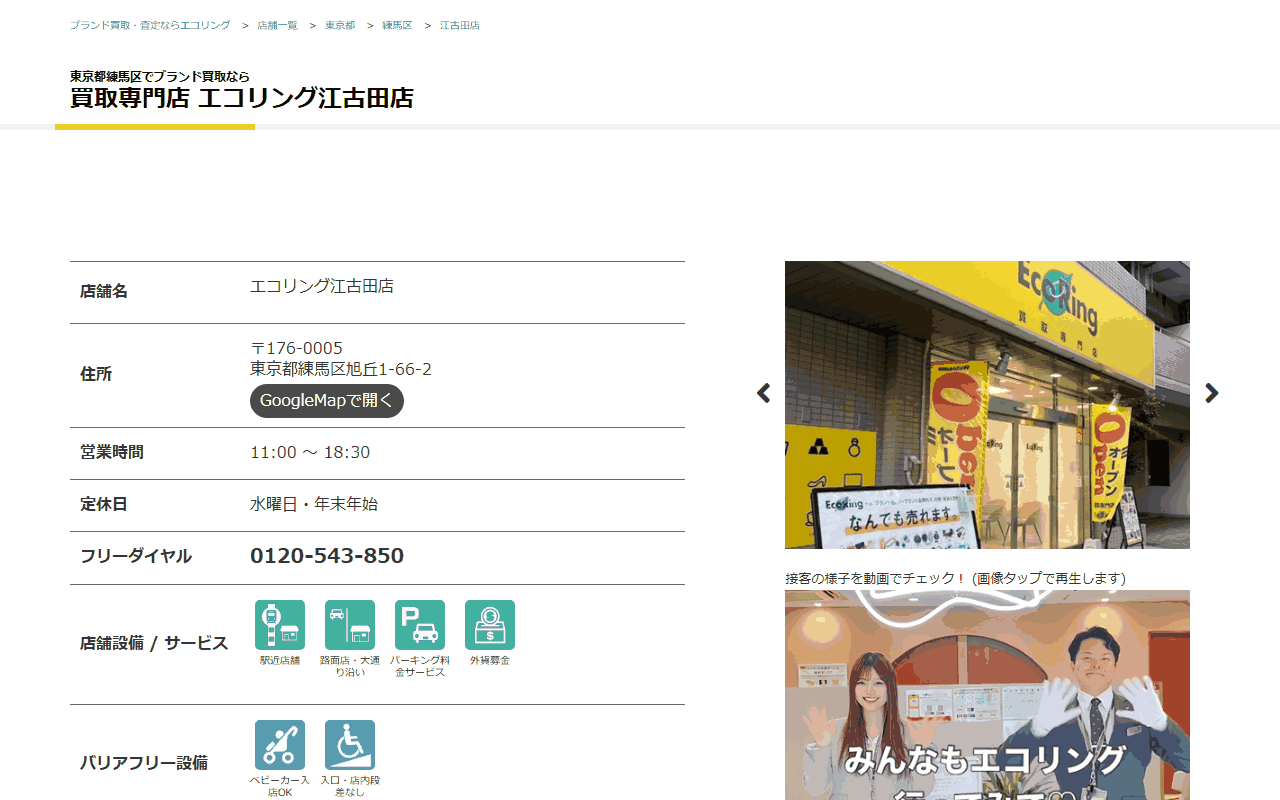This screenshot has width=1280, height=800.
Task: Open 東京都 breadcrumb link
Action: pyautogui.click(x=340, y=25)
